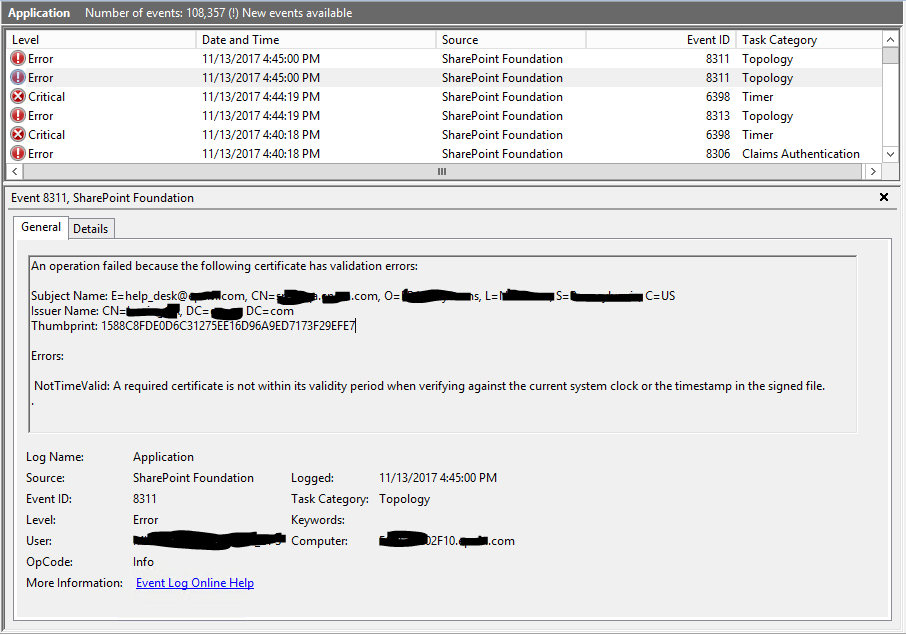Click the Subject Name line in the description
This screenshot has width=906, height=636.
point(353,296)
